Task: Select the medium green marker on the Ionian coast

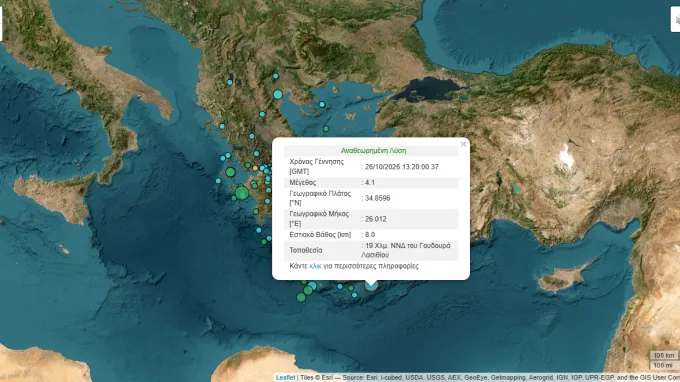Action: pos(230,172)
